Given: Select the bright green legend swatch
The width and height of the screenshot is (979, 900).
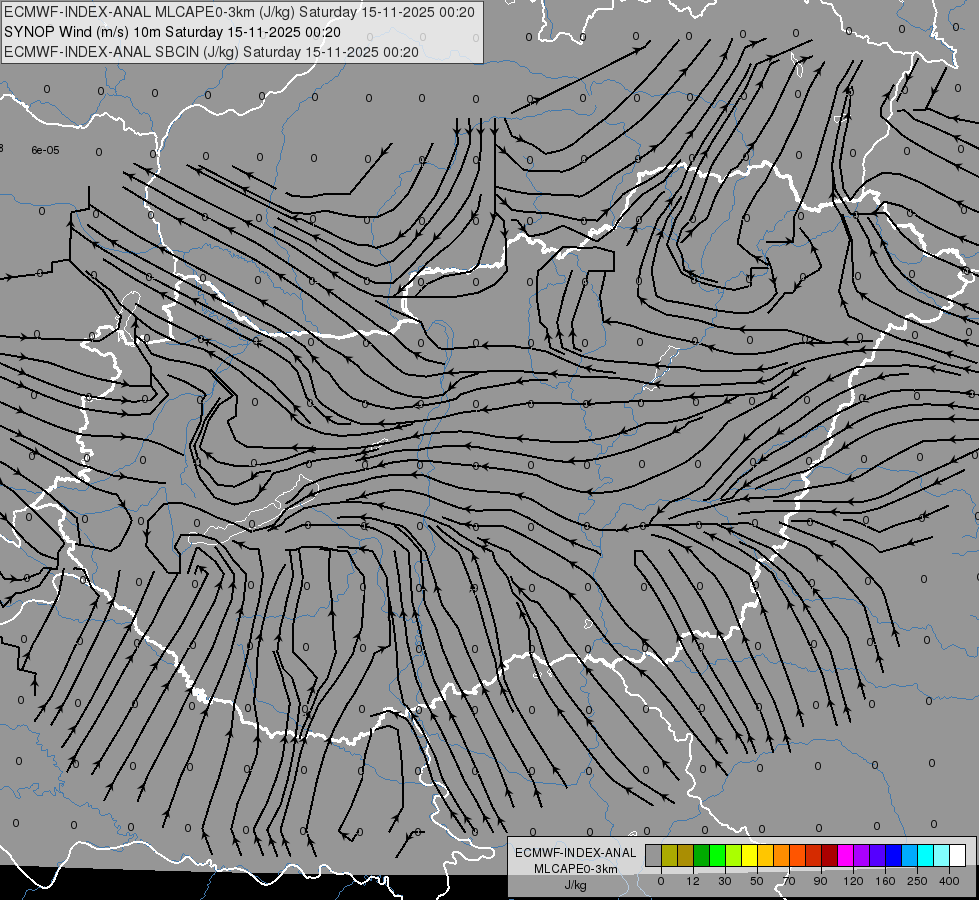Looking at the screenshot, I should (717, 855).
